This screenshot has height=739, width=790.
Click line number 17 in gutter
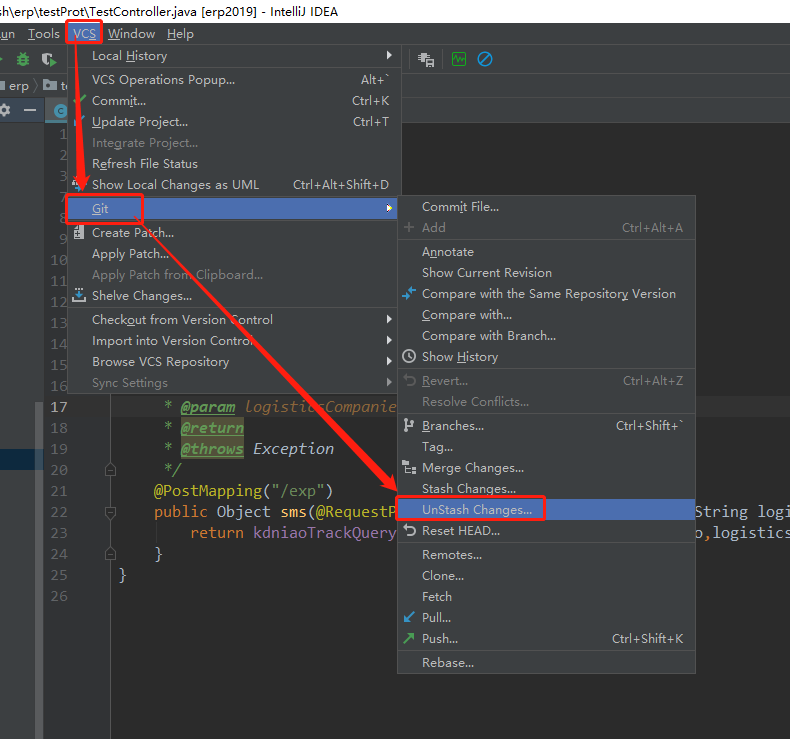pyautogui.click(x=59, y=407)
